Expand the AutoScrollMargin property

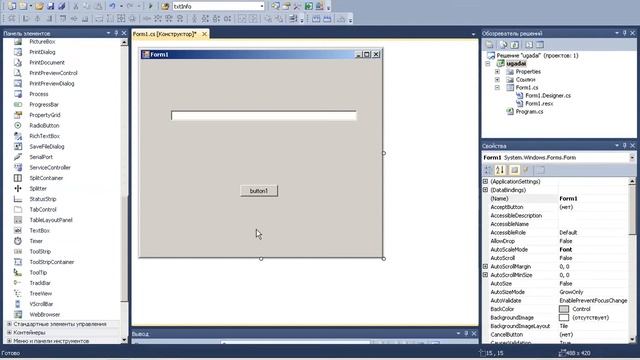coord(485,266)
